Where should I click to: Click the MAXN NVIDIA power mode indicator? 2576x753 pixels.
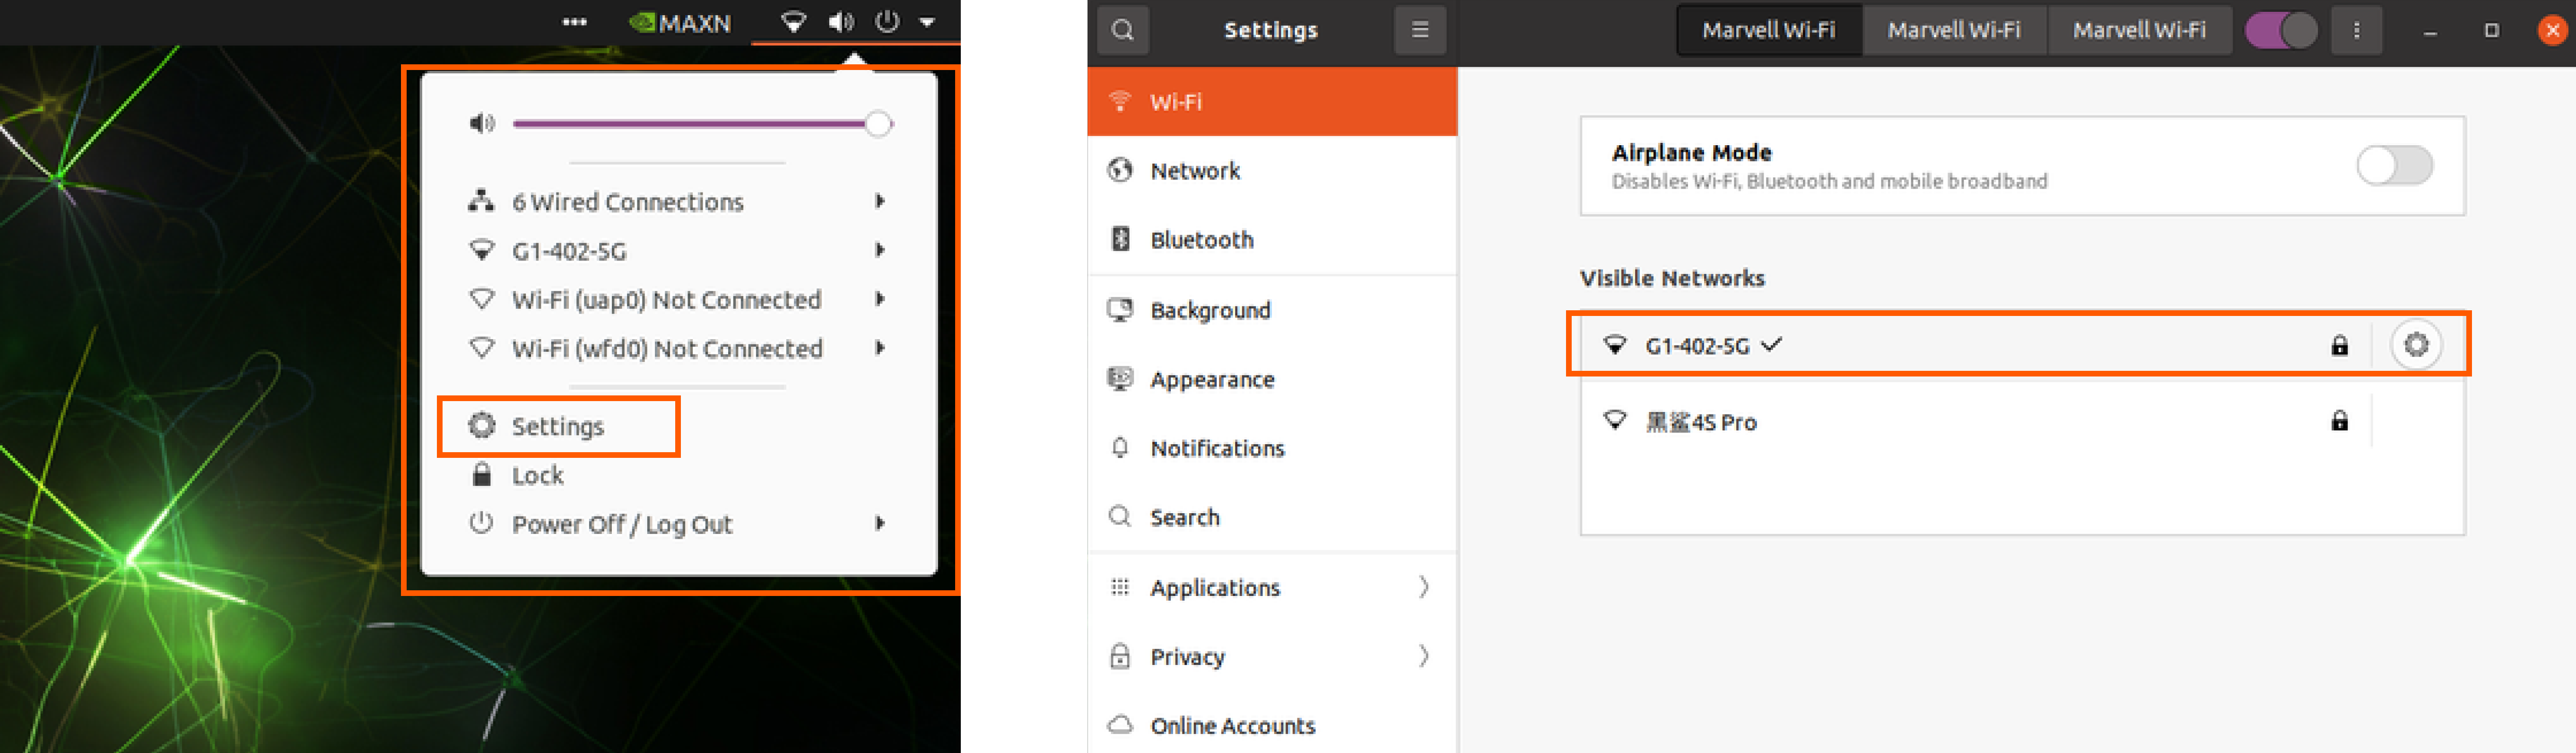click(x=681, y=23)
